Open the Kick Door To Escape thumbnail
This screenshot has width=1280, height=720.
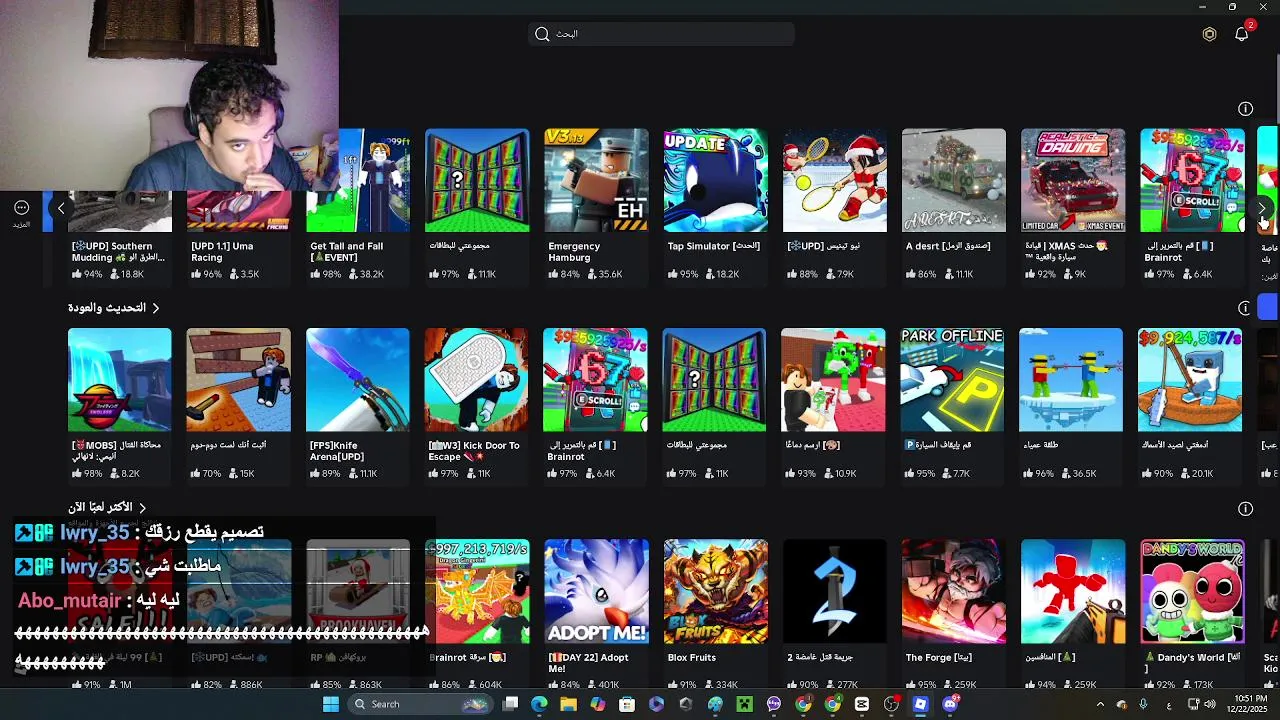(476, 380)
